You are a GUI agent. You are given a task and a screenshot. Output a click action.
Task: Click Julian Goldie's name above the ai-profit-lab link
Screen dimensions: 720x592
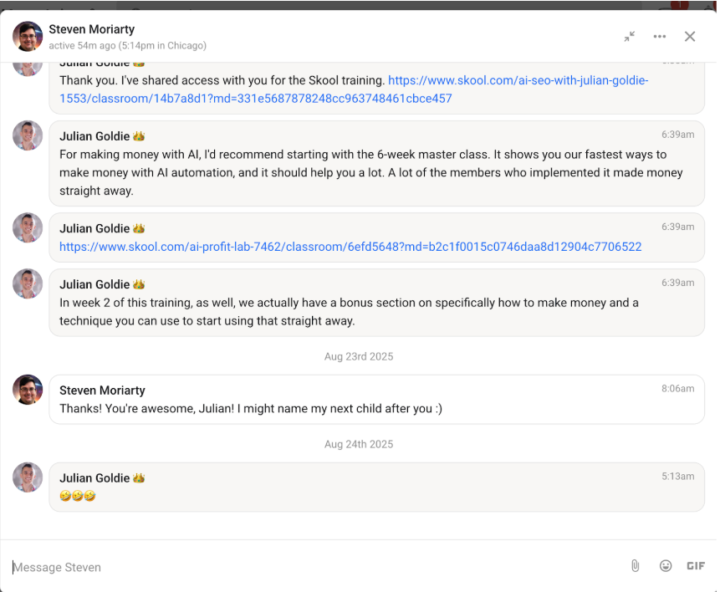95,228
